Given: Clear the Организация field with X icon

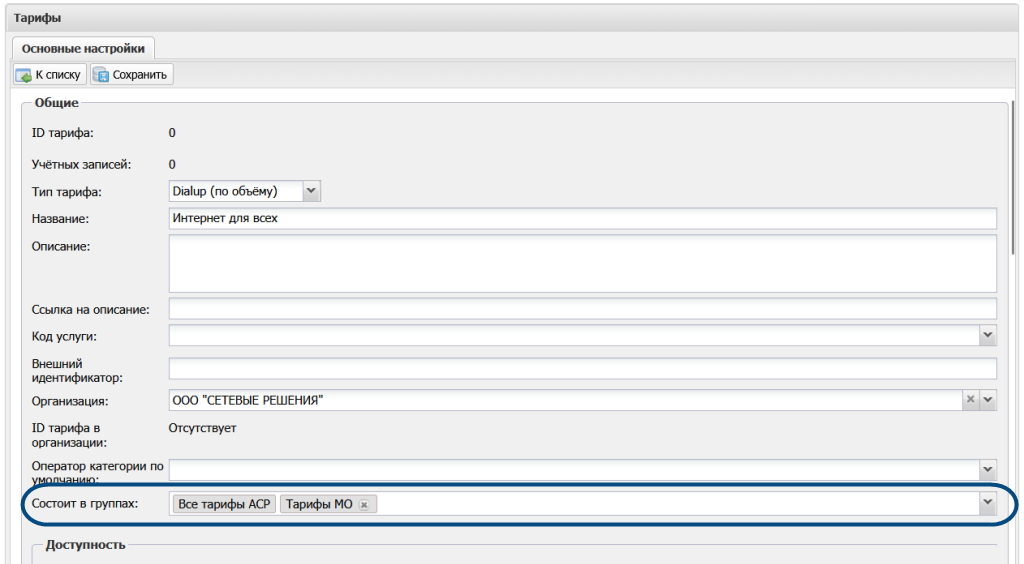Looking at the screenshot, I should 970,400.
